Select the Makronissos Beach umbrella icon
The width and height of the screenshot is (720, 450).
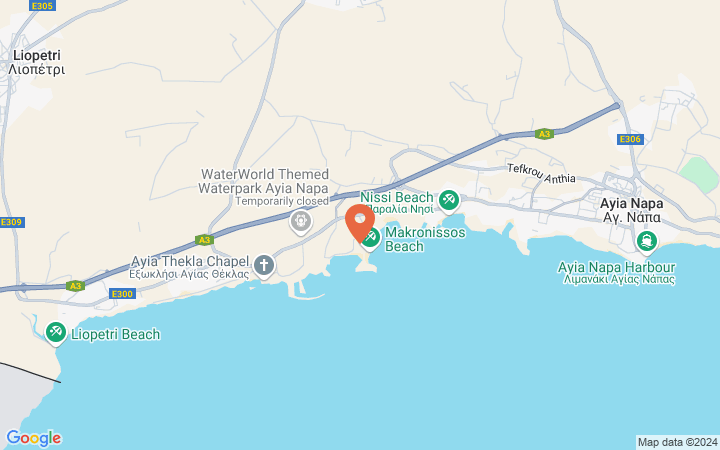point(371,238)
